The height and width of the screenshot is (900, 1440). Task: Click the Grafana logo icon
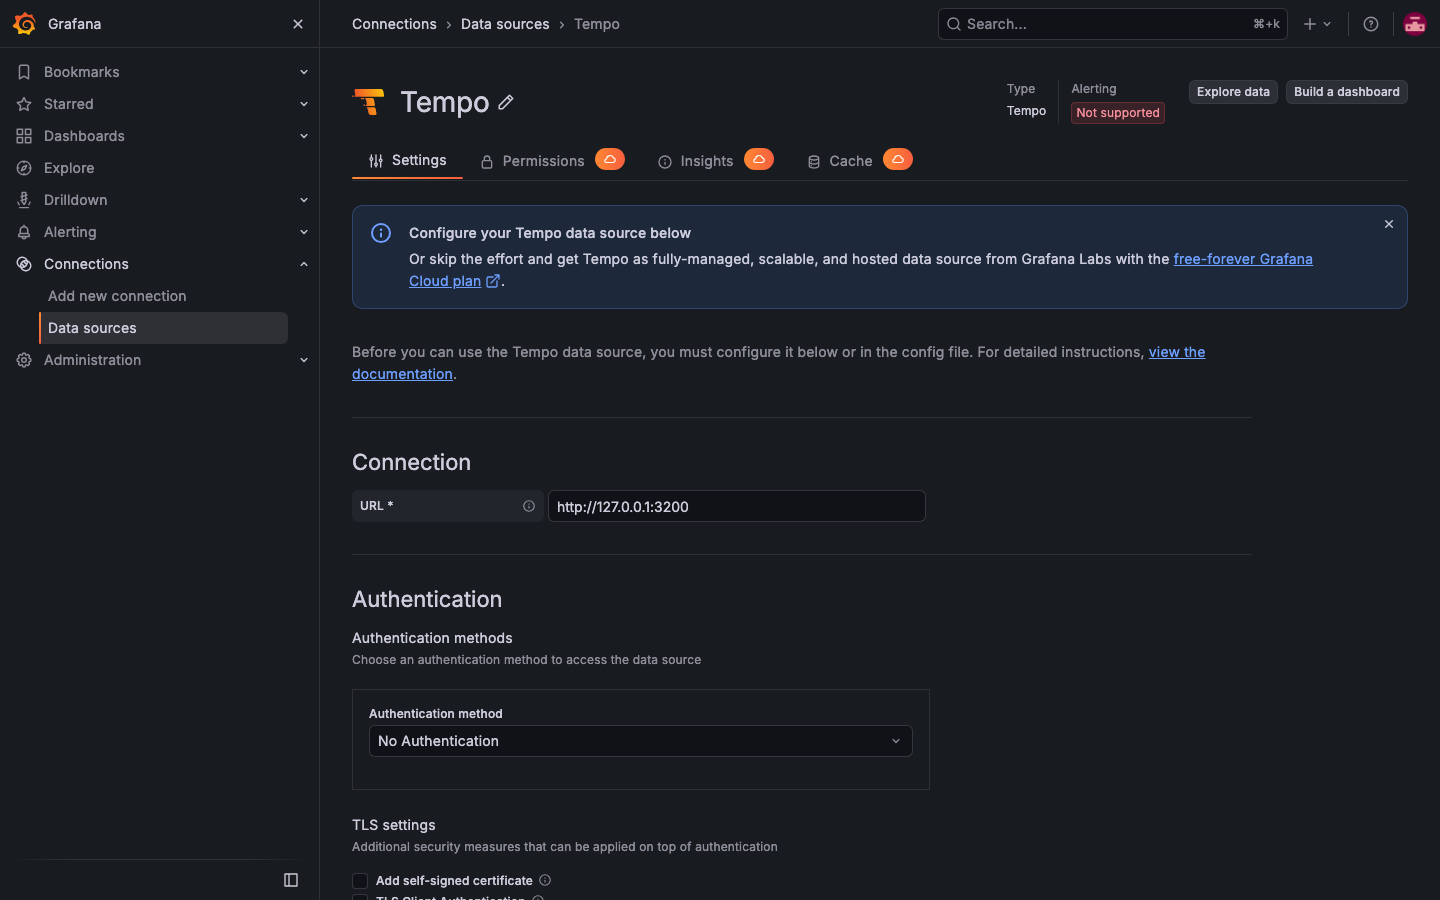[25, 24]
